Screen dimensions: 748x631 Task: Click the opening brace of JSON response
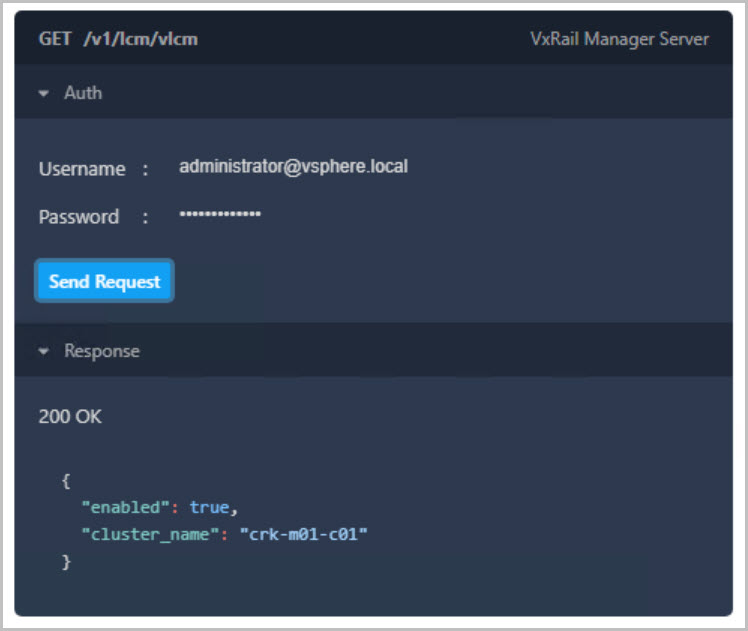click(x=66, y=481)
